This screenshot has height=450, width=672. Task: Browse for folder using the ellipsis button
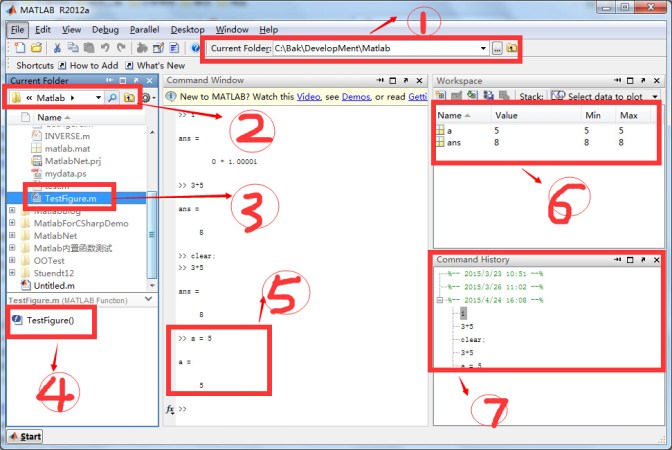497,48
